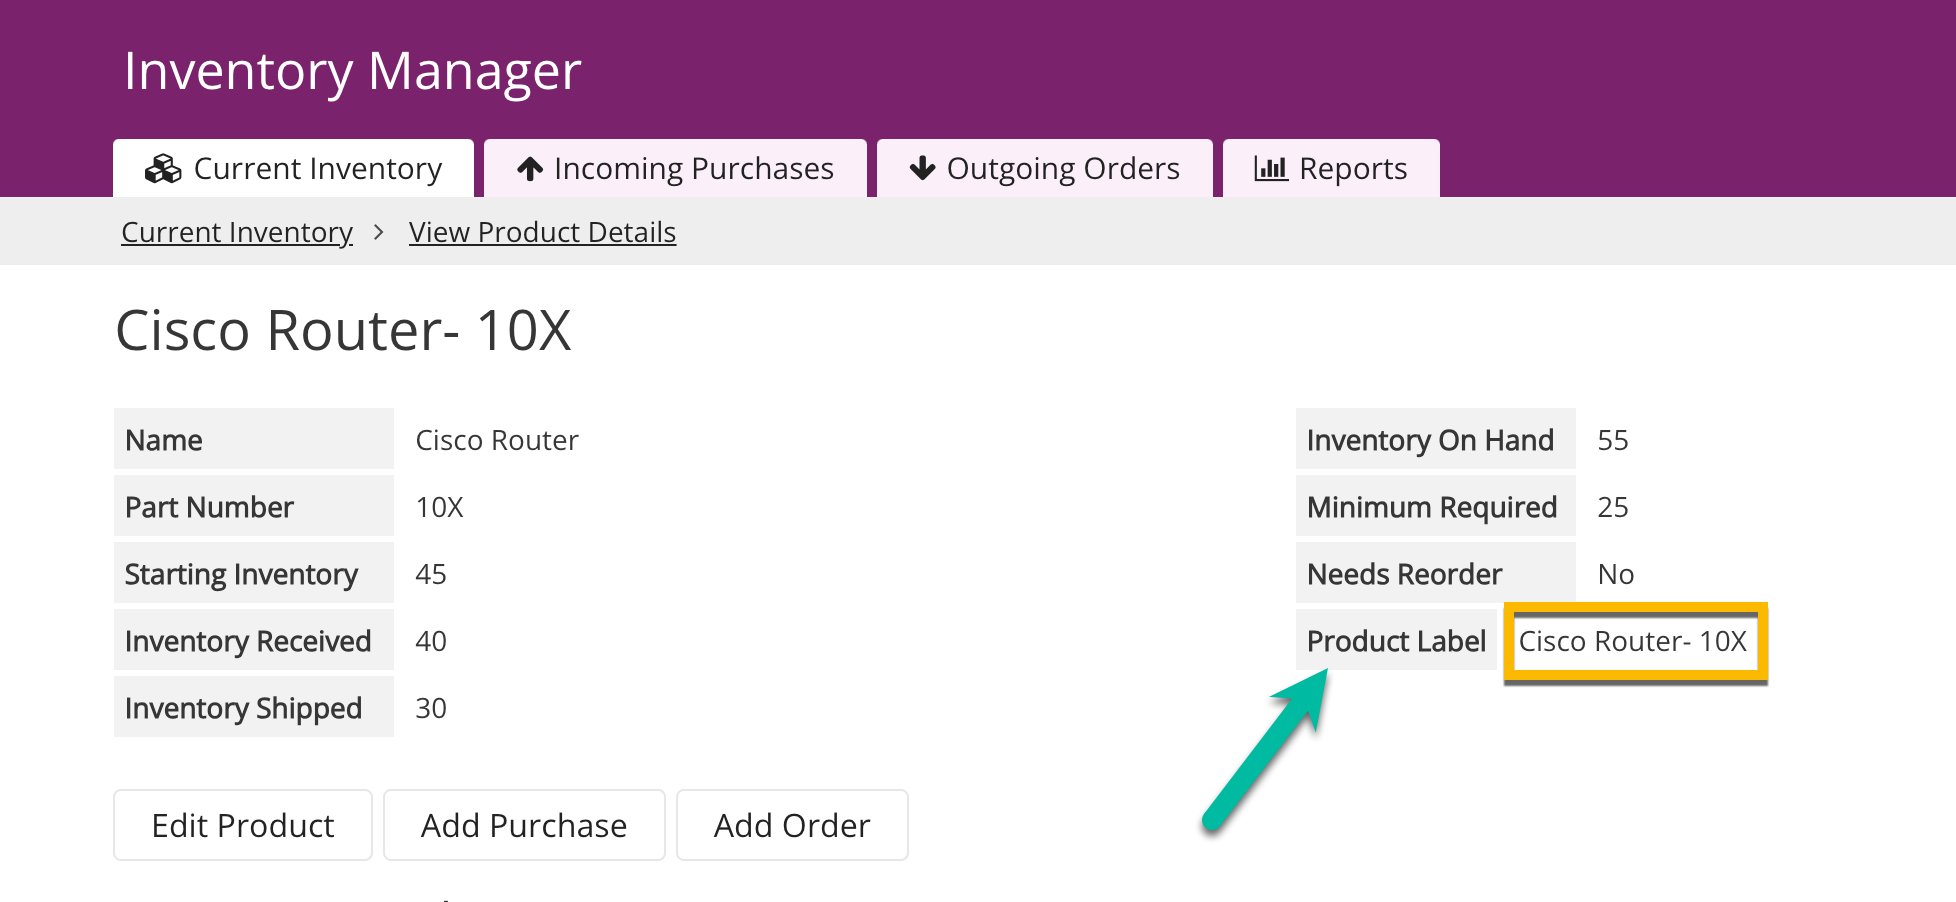The width and height of the screenshot is (1956, 902).
Task: Click the Inventory Manager header title
Action: (352, 71)
